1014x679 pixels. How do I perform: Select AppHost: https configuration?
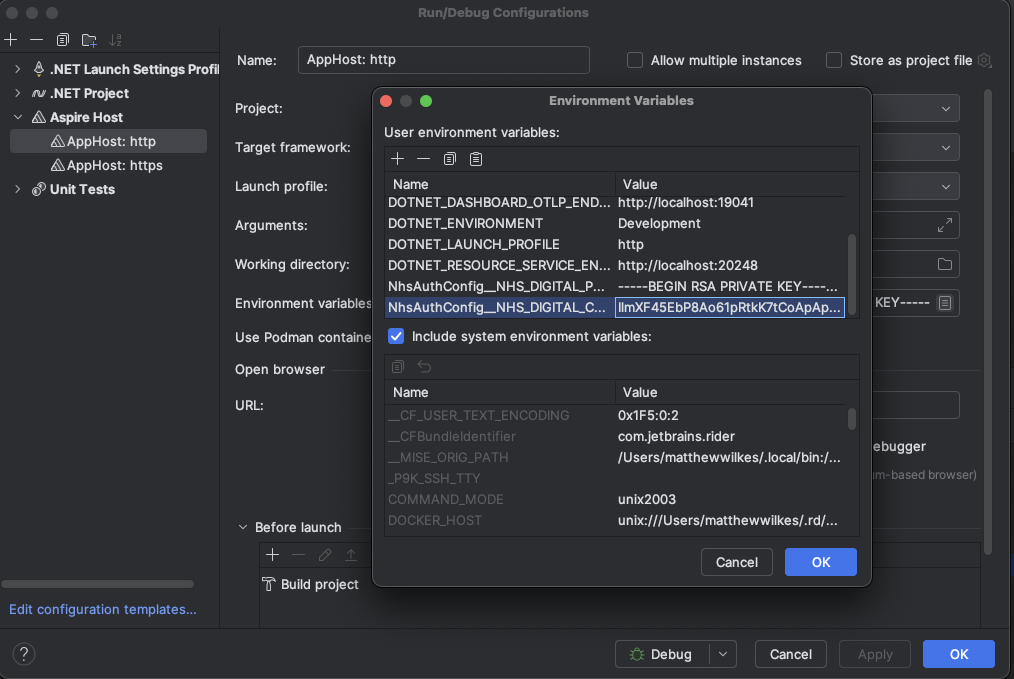[x=114, y=165]
